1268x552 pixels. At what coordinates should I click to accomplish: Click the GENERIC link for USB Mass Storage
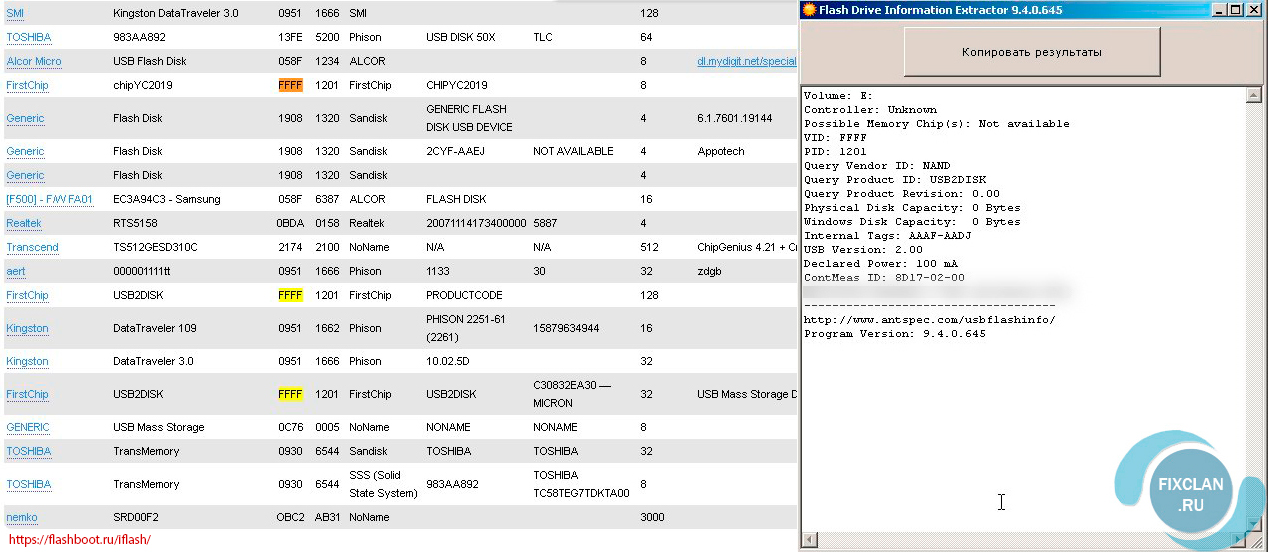28,427
